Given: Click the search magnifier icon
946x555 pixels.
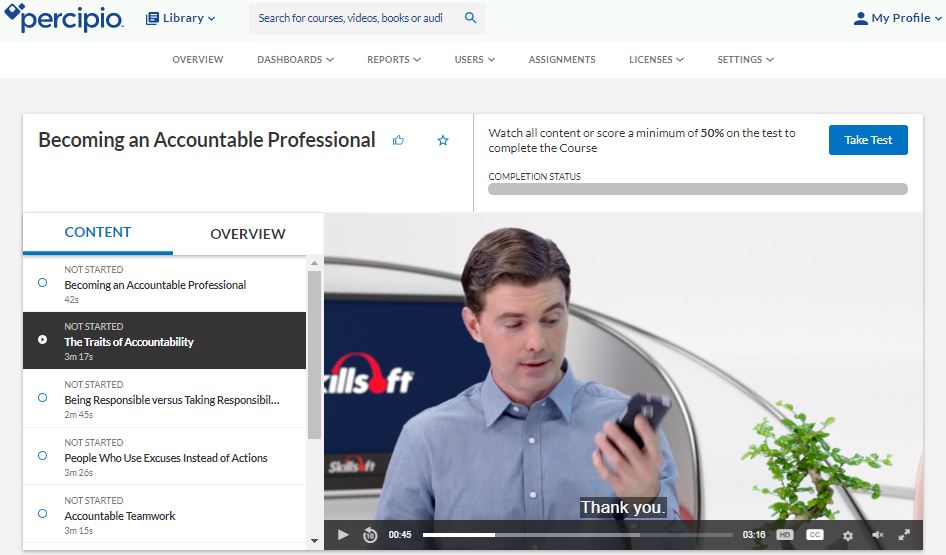Looking at the screenshot, I should point(471,18).
